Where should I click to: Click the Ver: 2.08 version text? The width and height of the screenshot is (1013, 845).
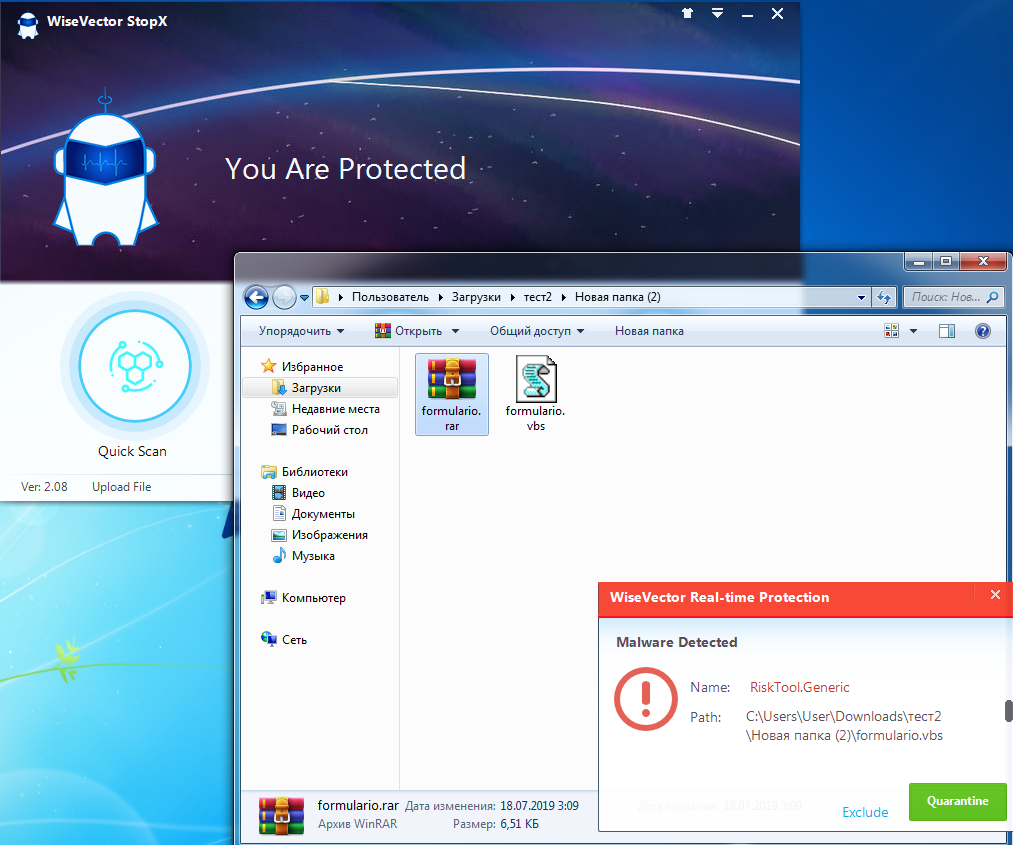[x=44, y=487]
